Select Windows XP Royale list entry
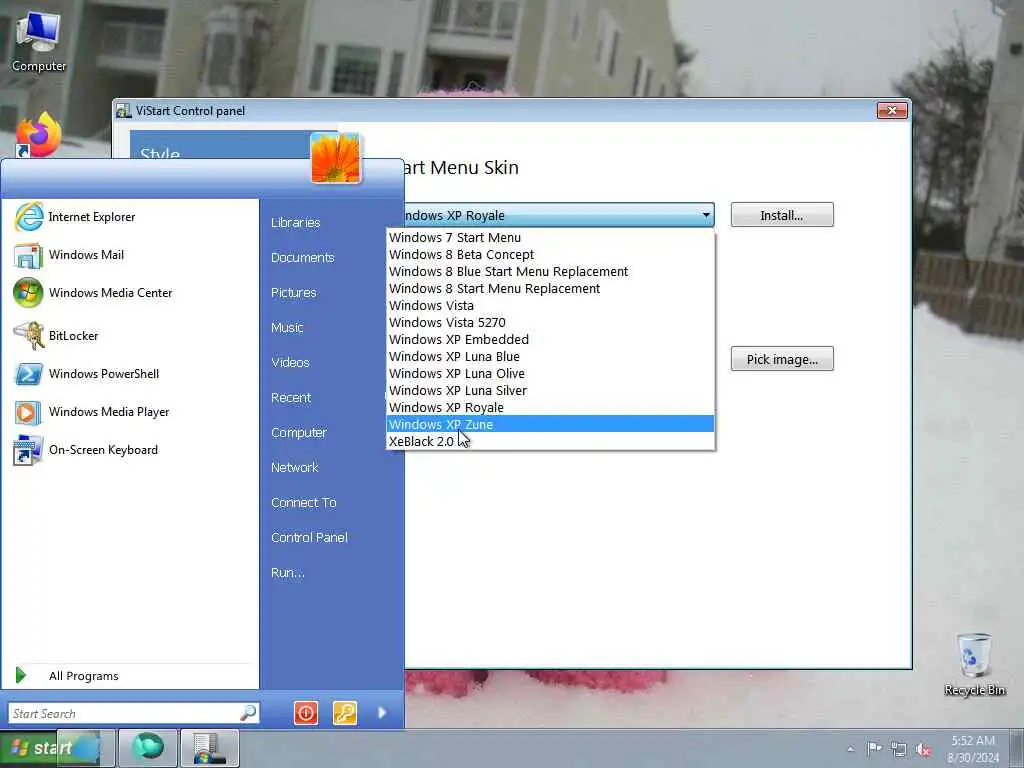1024x768 pixels. 551,408
